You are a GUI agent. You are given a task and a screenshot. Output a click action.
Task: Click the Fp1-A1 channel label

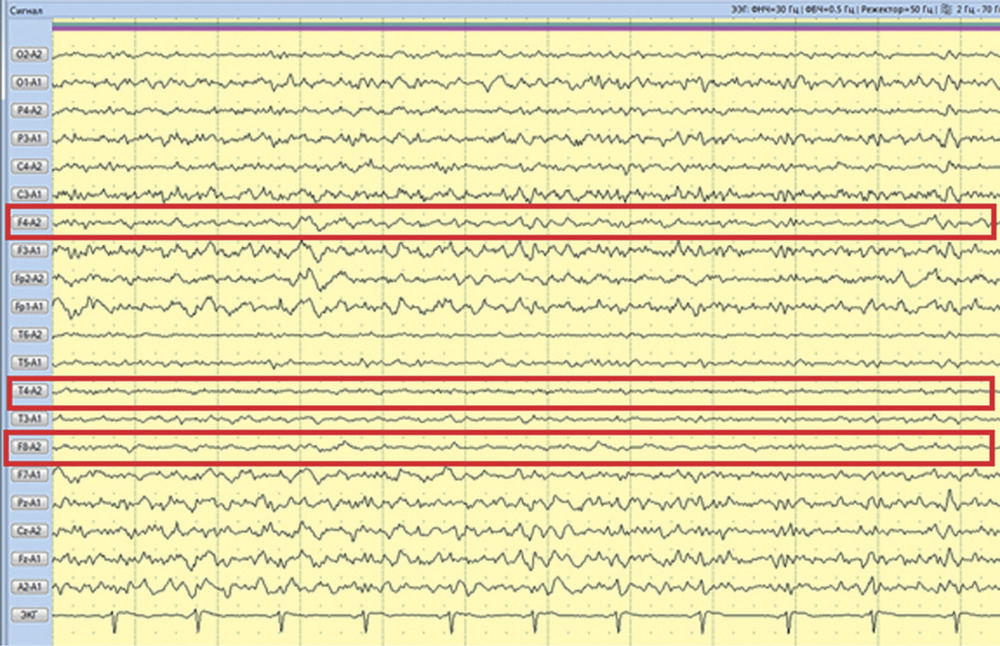point(27,305)
